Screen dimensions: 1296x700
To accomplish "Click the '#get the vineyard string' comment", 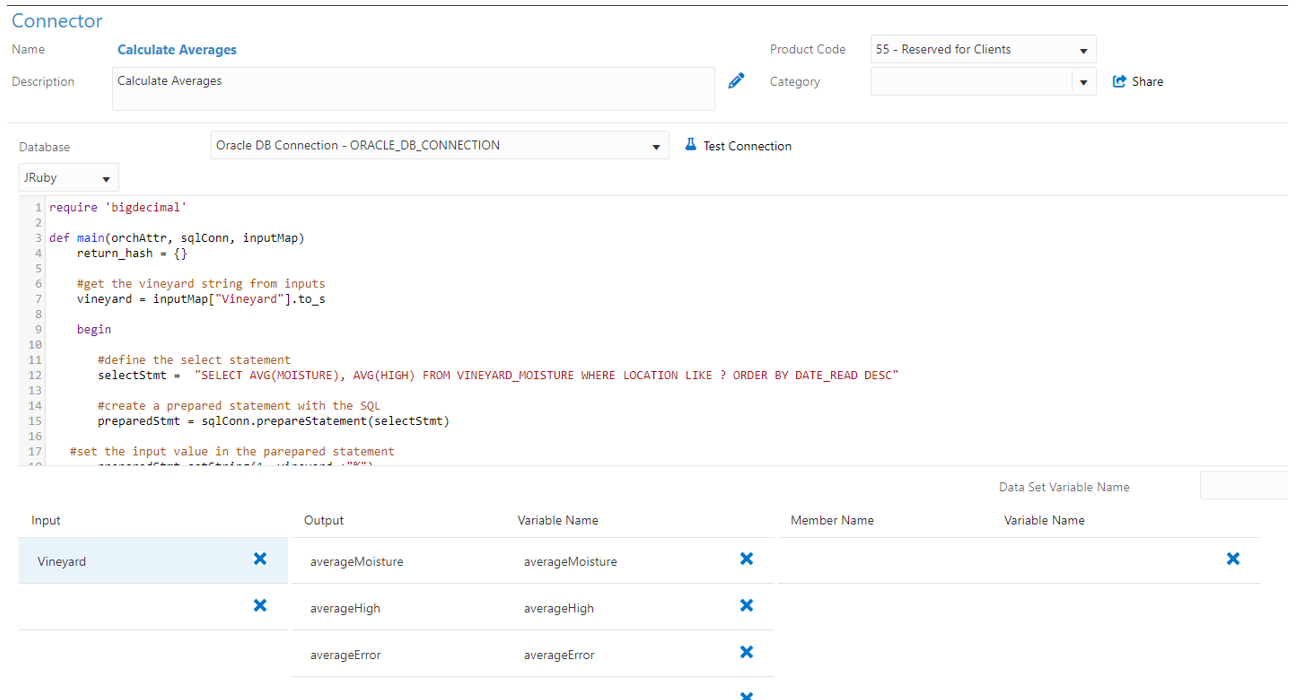I will pyautogui.click(x=201, y=284).
